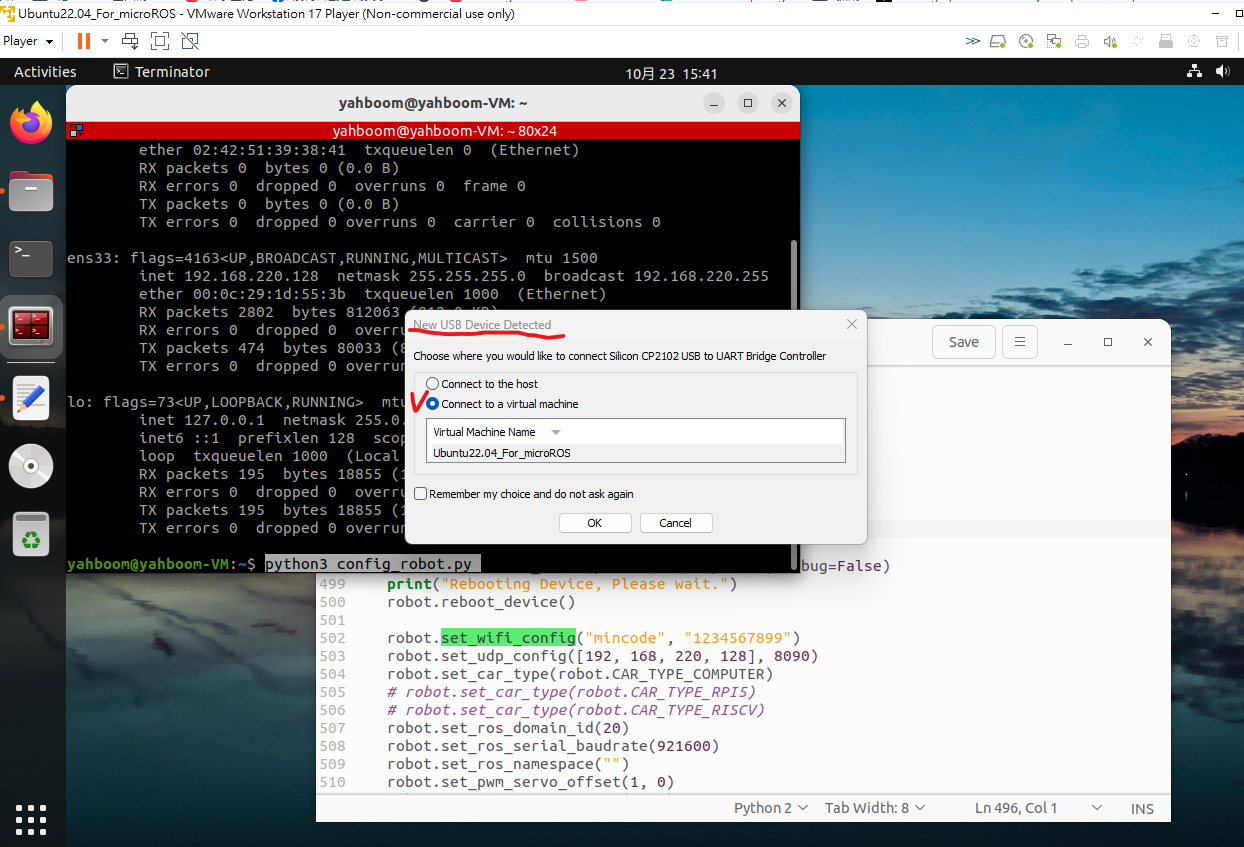Open the Player menu dropdown
The width and height of the screenshot is (1244, 847).
[x=27, y=41]
